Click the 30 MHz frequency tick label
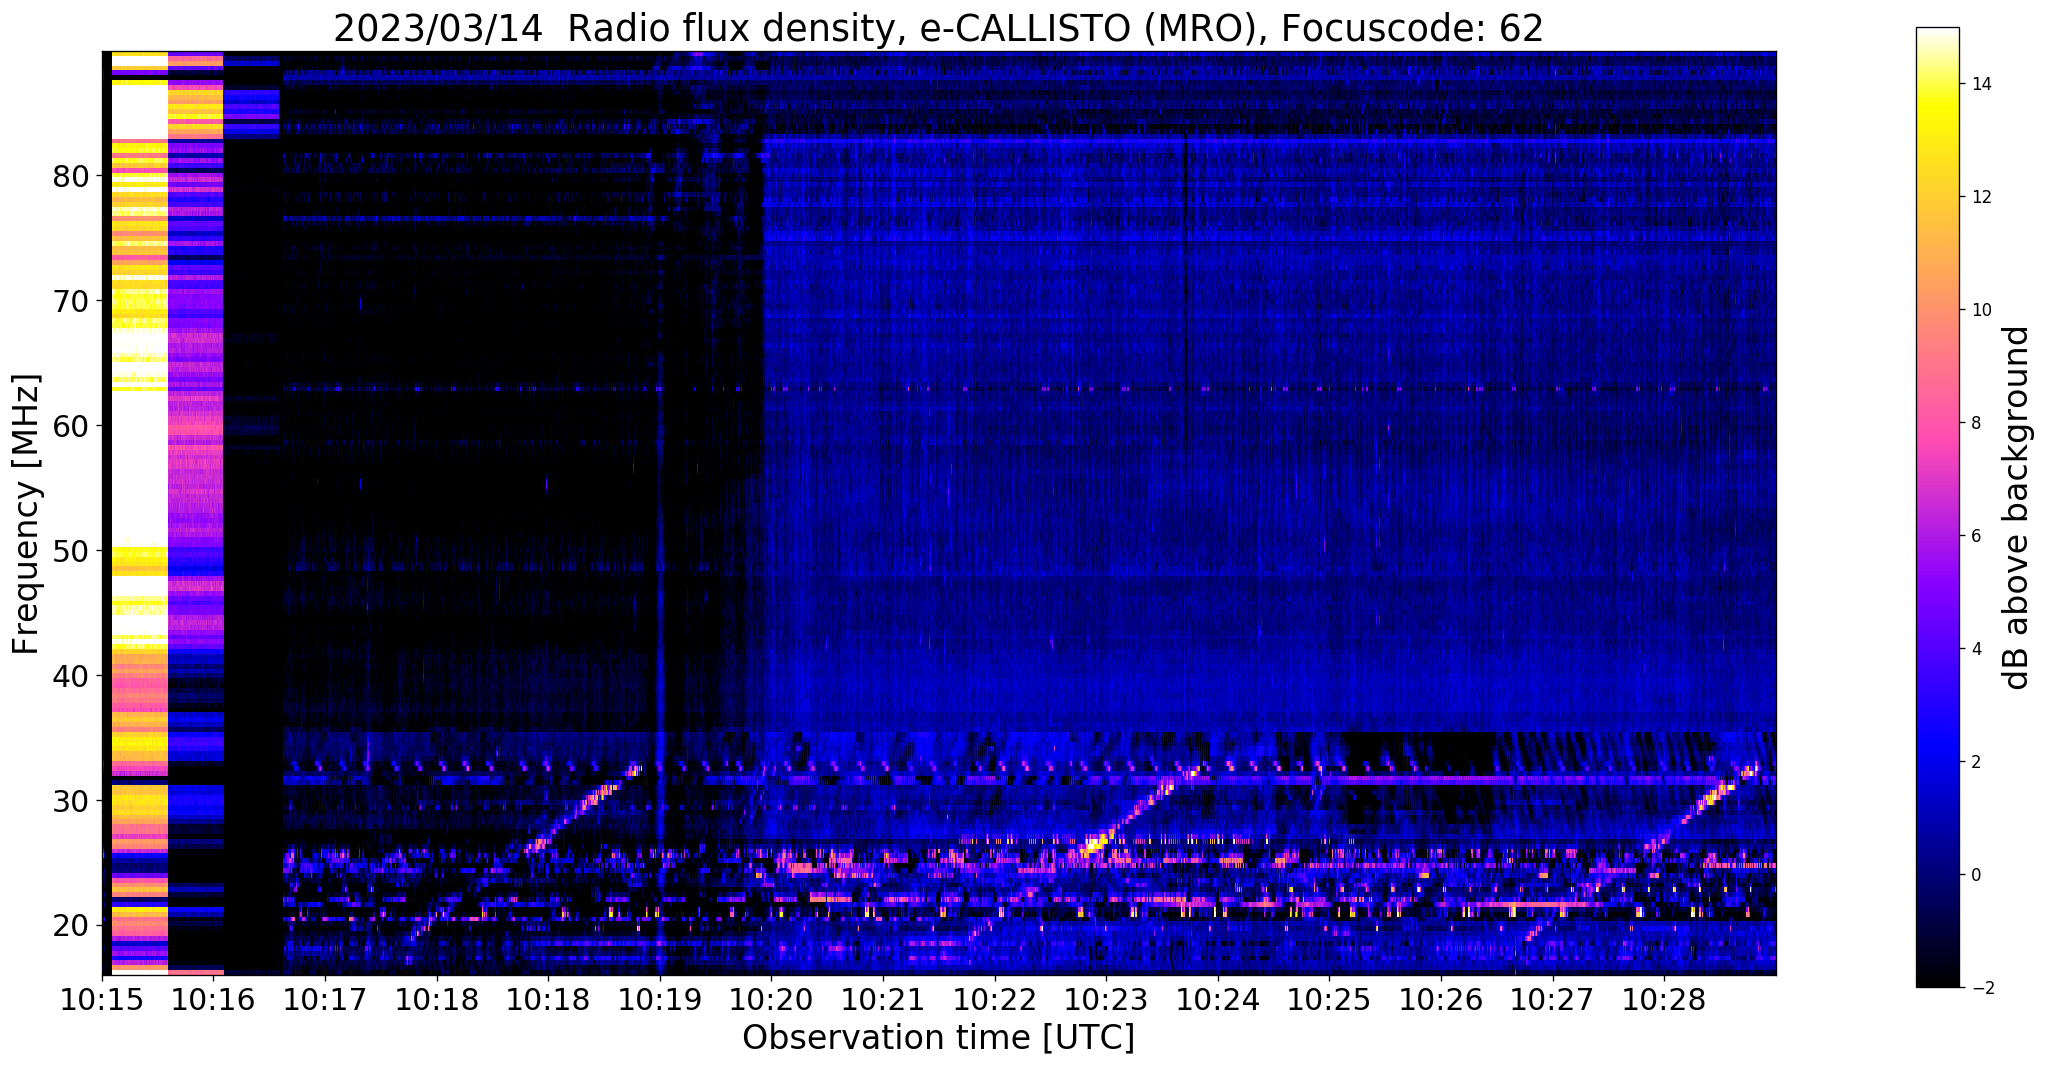 tap(72, 801)
